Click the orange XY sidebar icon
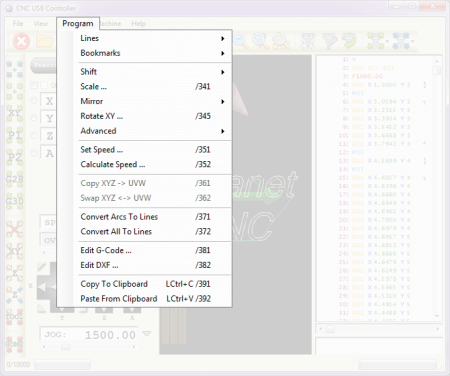 pyautogui.click(x=15, y=251)
